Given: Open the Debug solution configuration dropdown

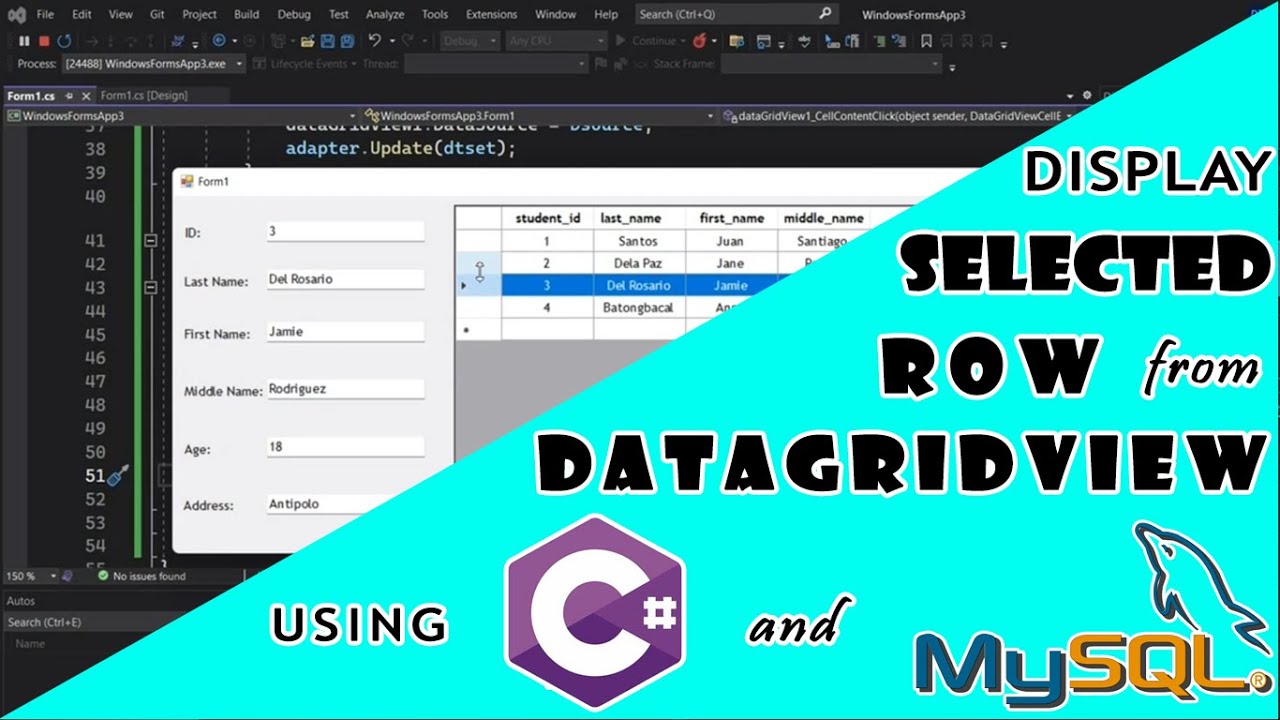Looking at the screenshot, I should coord(470,41).
